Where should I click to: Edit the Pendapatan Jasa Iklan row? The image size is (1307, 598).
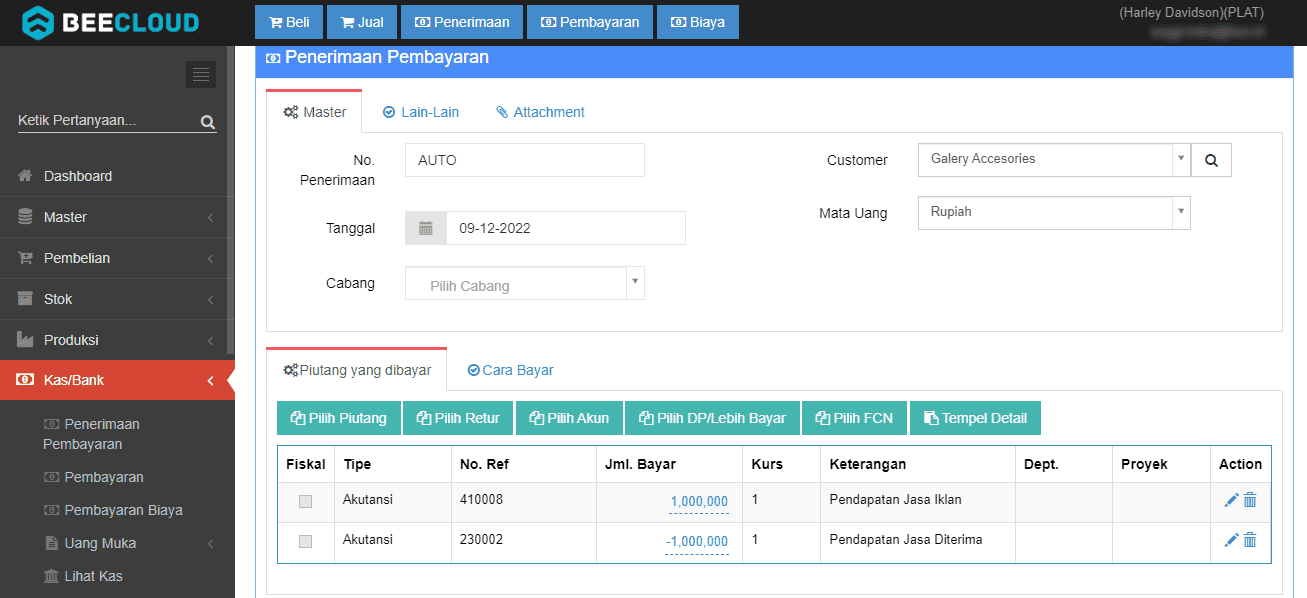point(1232,500)
